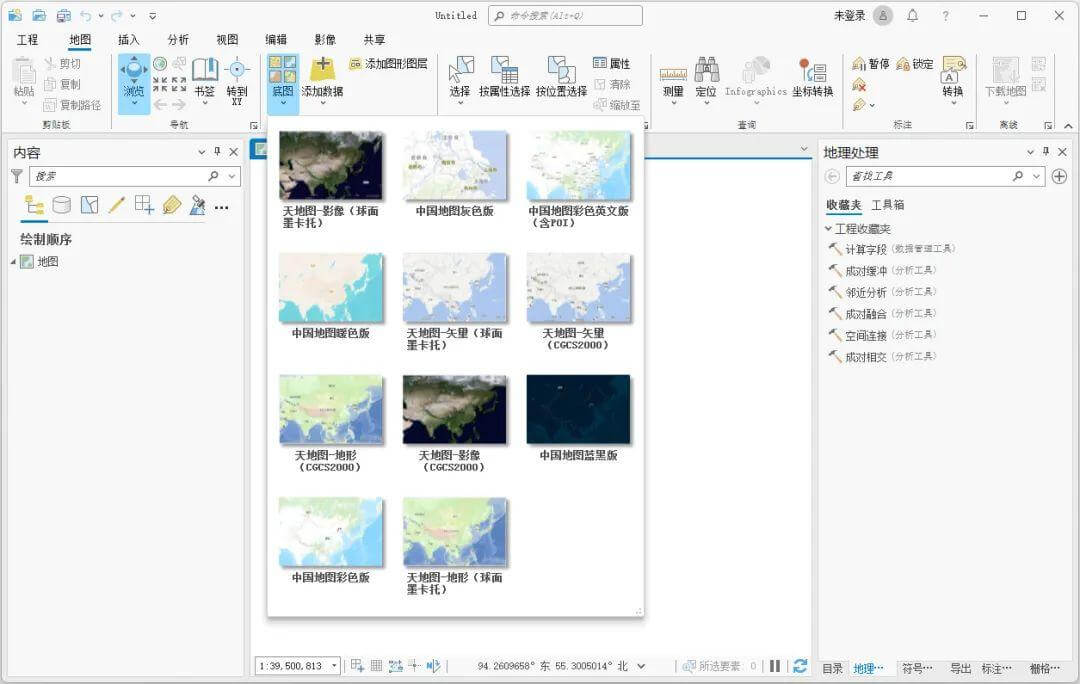Collapse the 地图 item in Contents tree
The width and height of the screenshot is (1080, 684).
[x=14, y=262]
